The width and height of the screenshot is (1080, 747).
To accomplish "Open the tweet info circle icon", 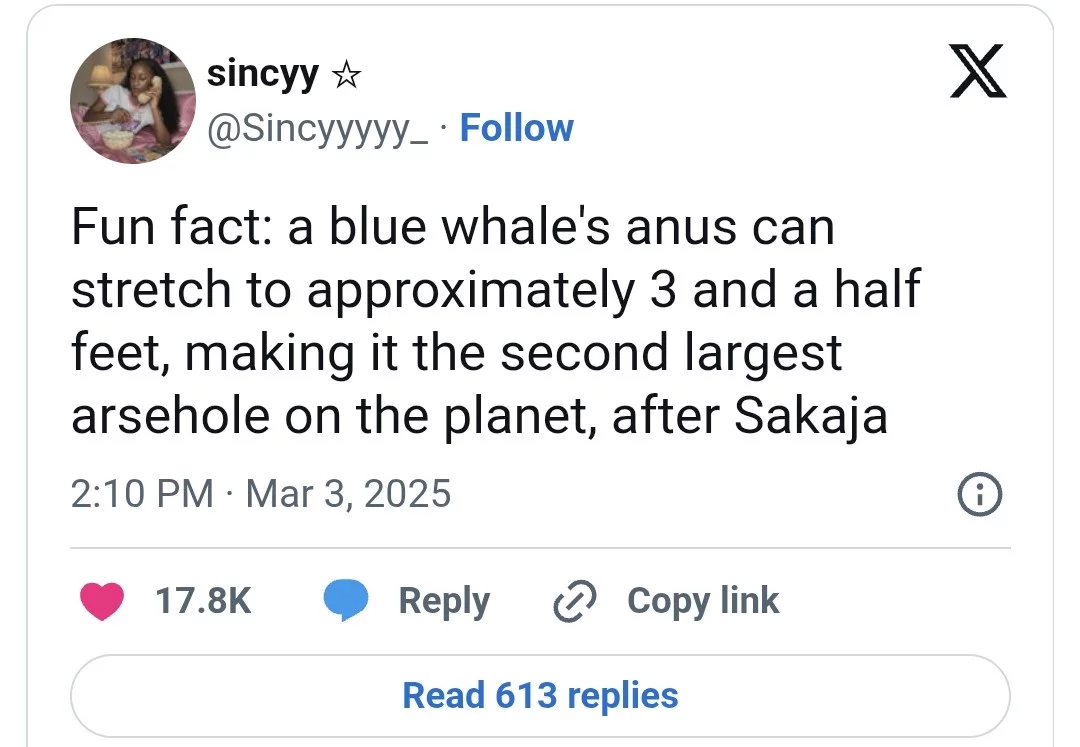I will coord(980,495).
